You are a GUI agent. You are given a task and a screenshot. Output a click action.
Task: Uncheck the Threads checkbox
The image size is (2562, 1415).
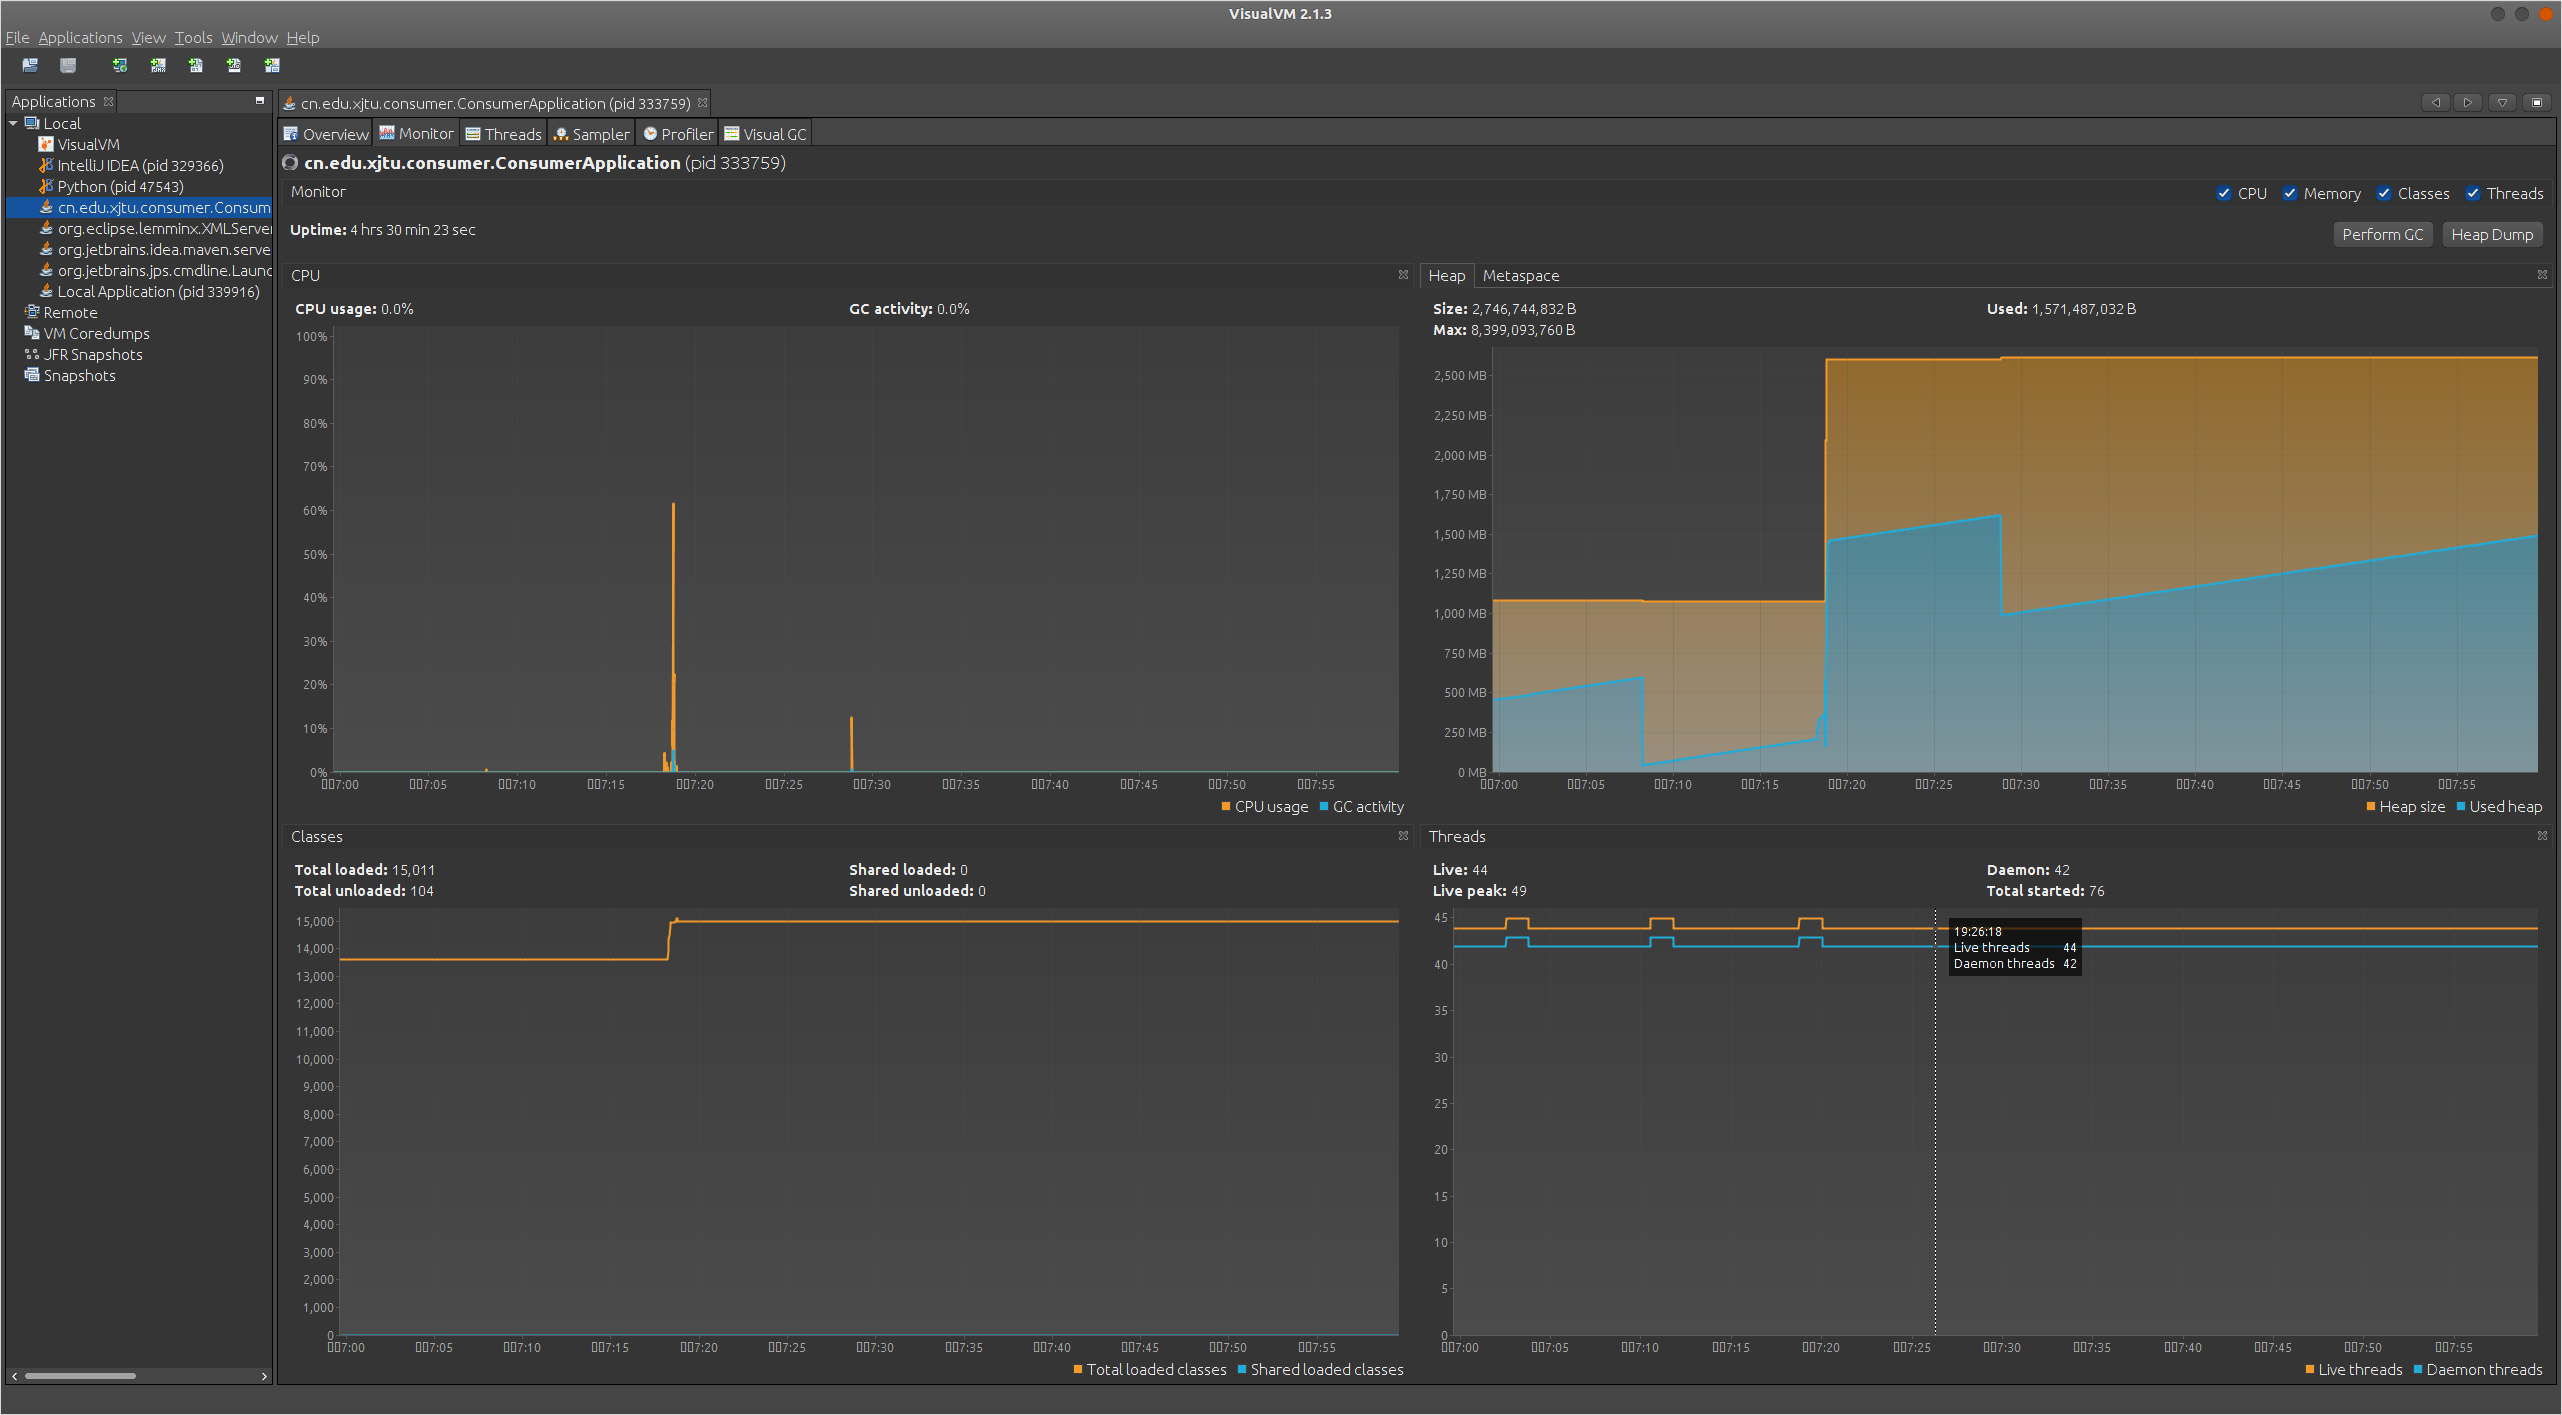tap(2472, 194)
